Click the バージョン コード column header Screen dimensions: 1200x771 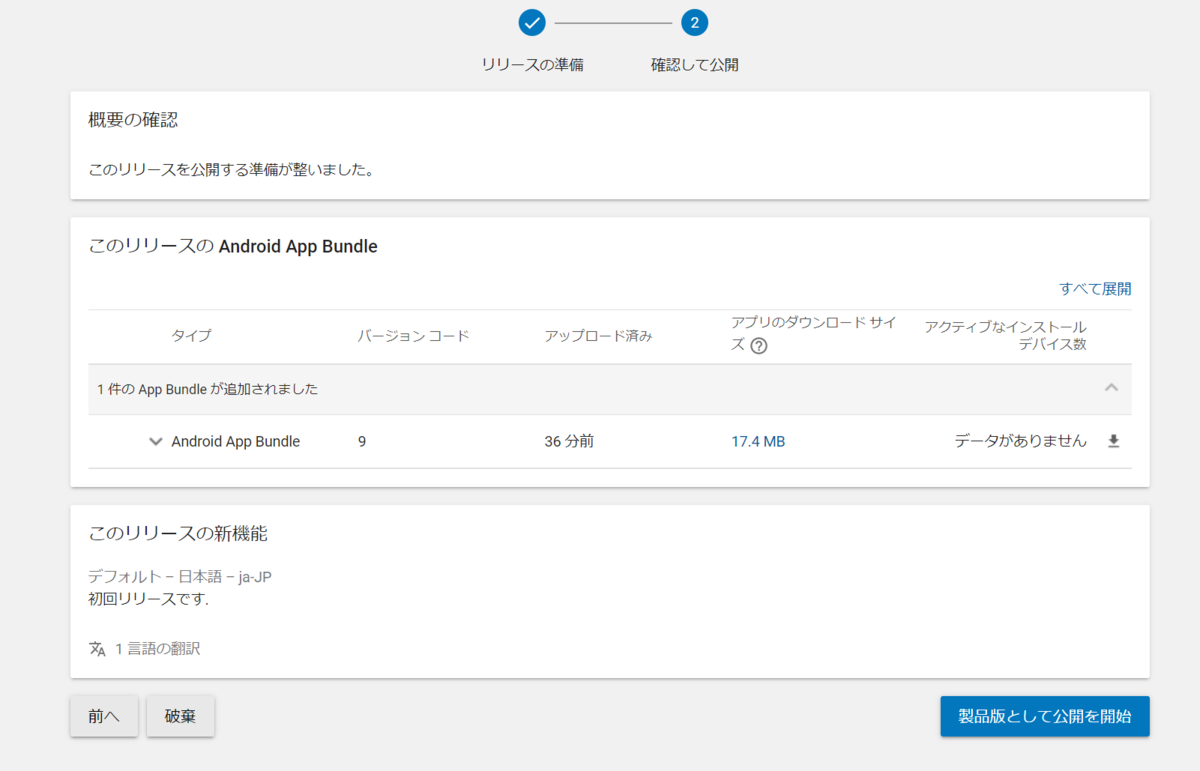coord(413,336)
